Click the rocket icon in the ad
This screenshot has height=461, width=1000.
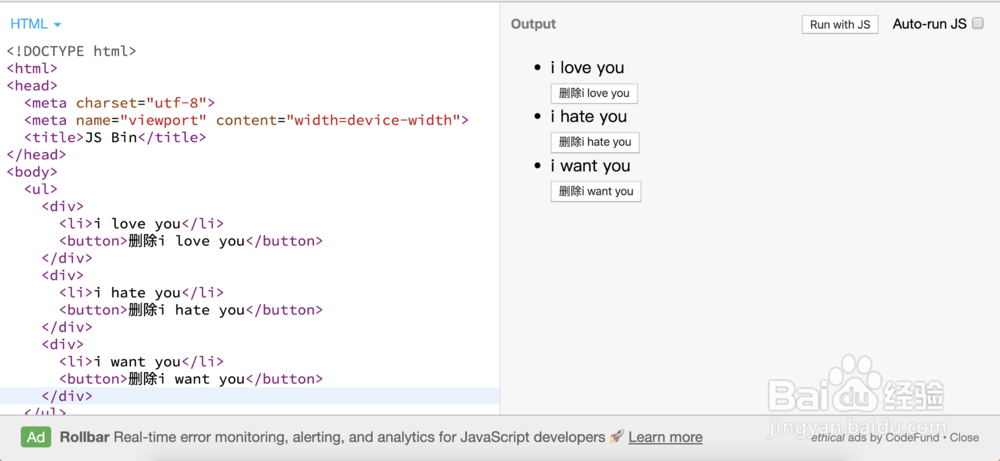[617, 437]
